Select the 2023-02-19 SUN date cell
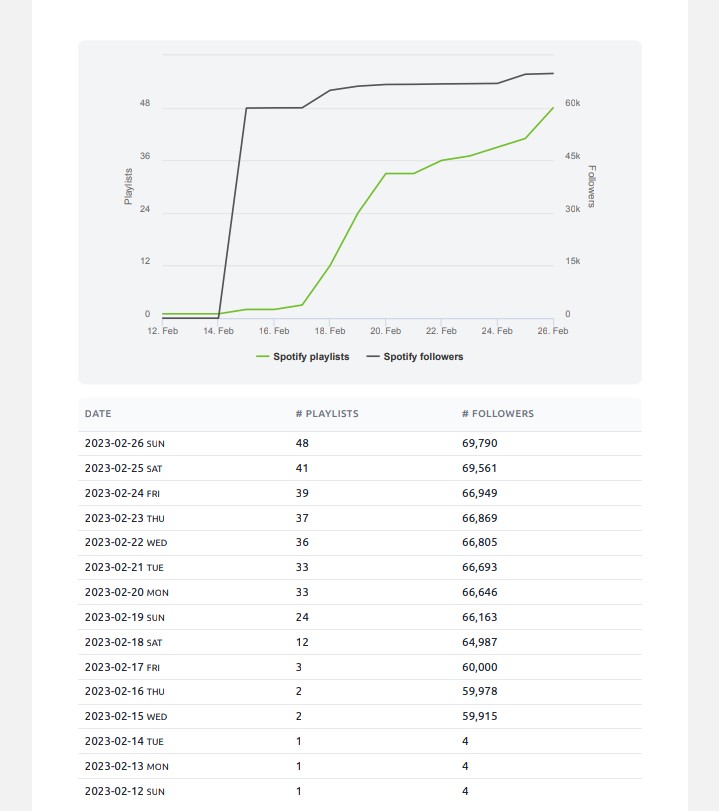719x811 pixels. coord(125,617)
